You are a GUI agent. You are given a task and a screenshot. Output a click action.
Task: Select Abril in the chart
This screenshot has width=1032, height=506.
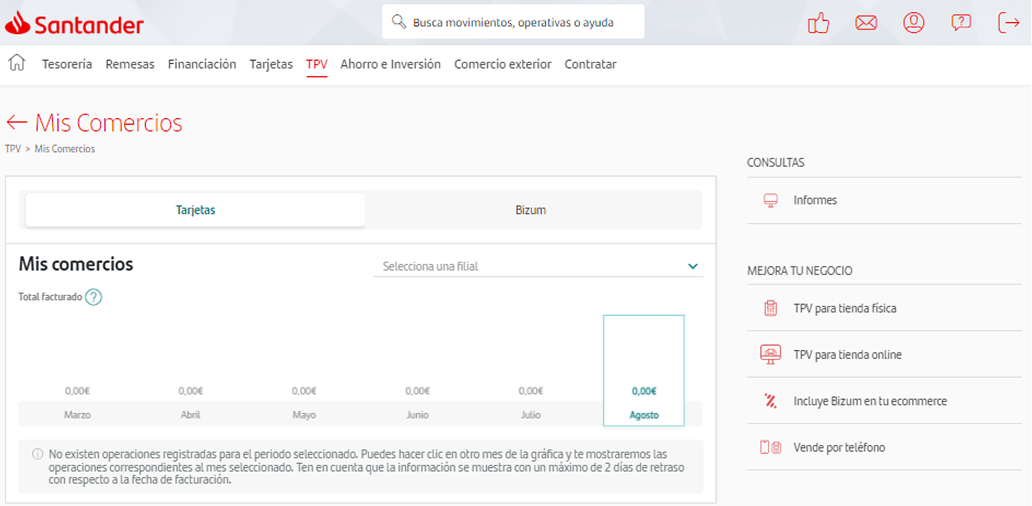pyautogui.click(x=190, y=415)
